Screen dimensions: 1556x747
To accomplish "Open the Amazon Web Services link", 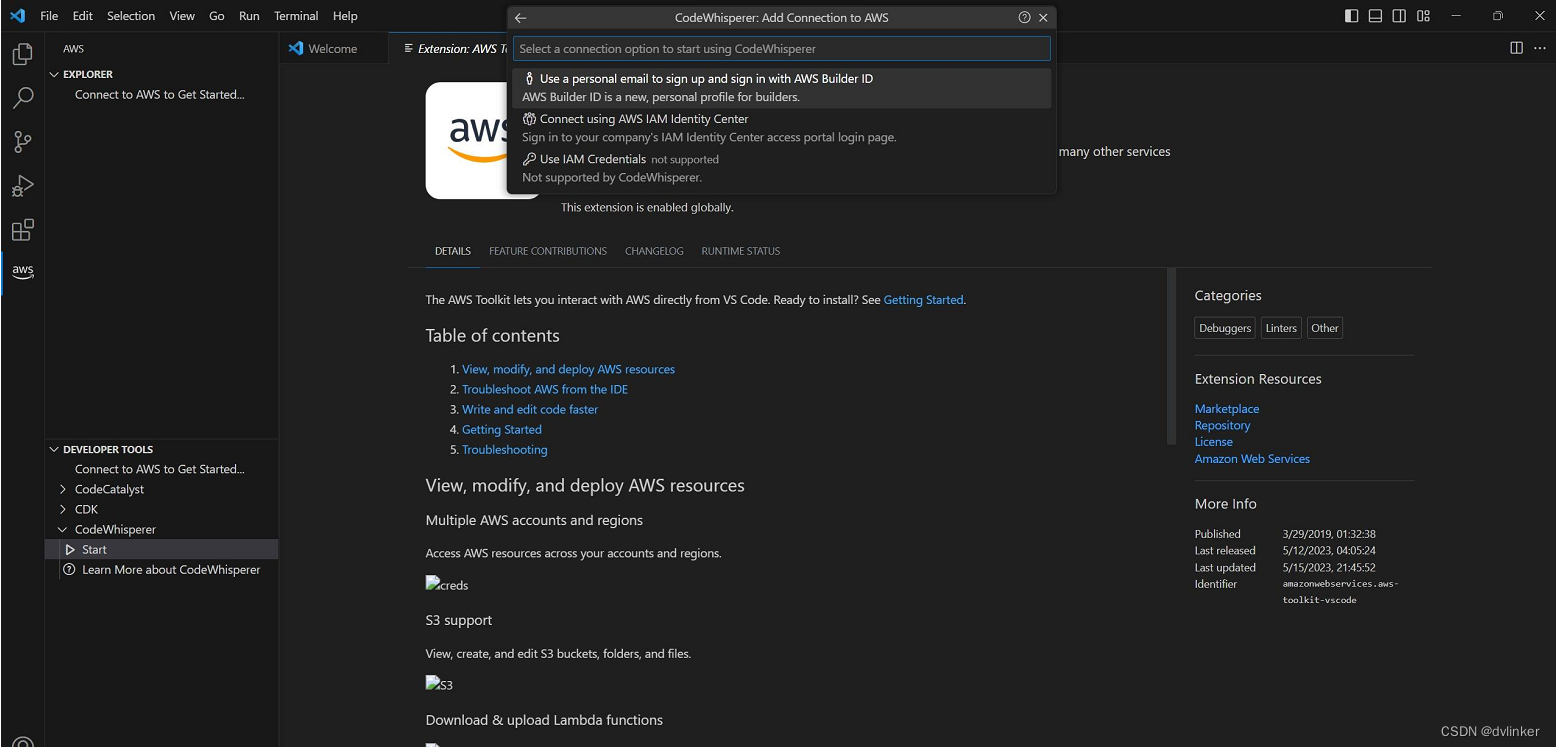I will [x=1252, y=459].
